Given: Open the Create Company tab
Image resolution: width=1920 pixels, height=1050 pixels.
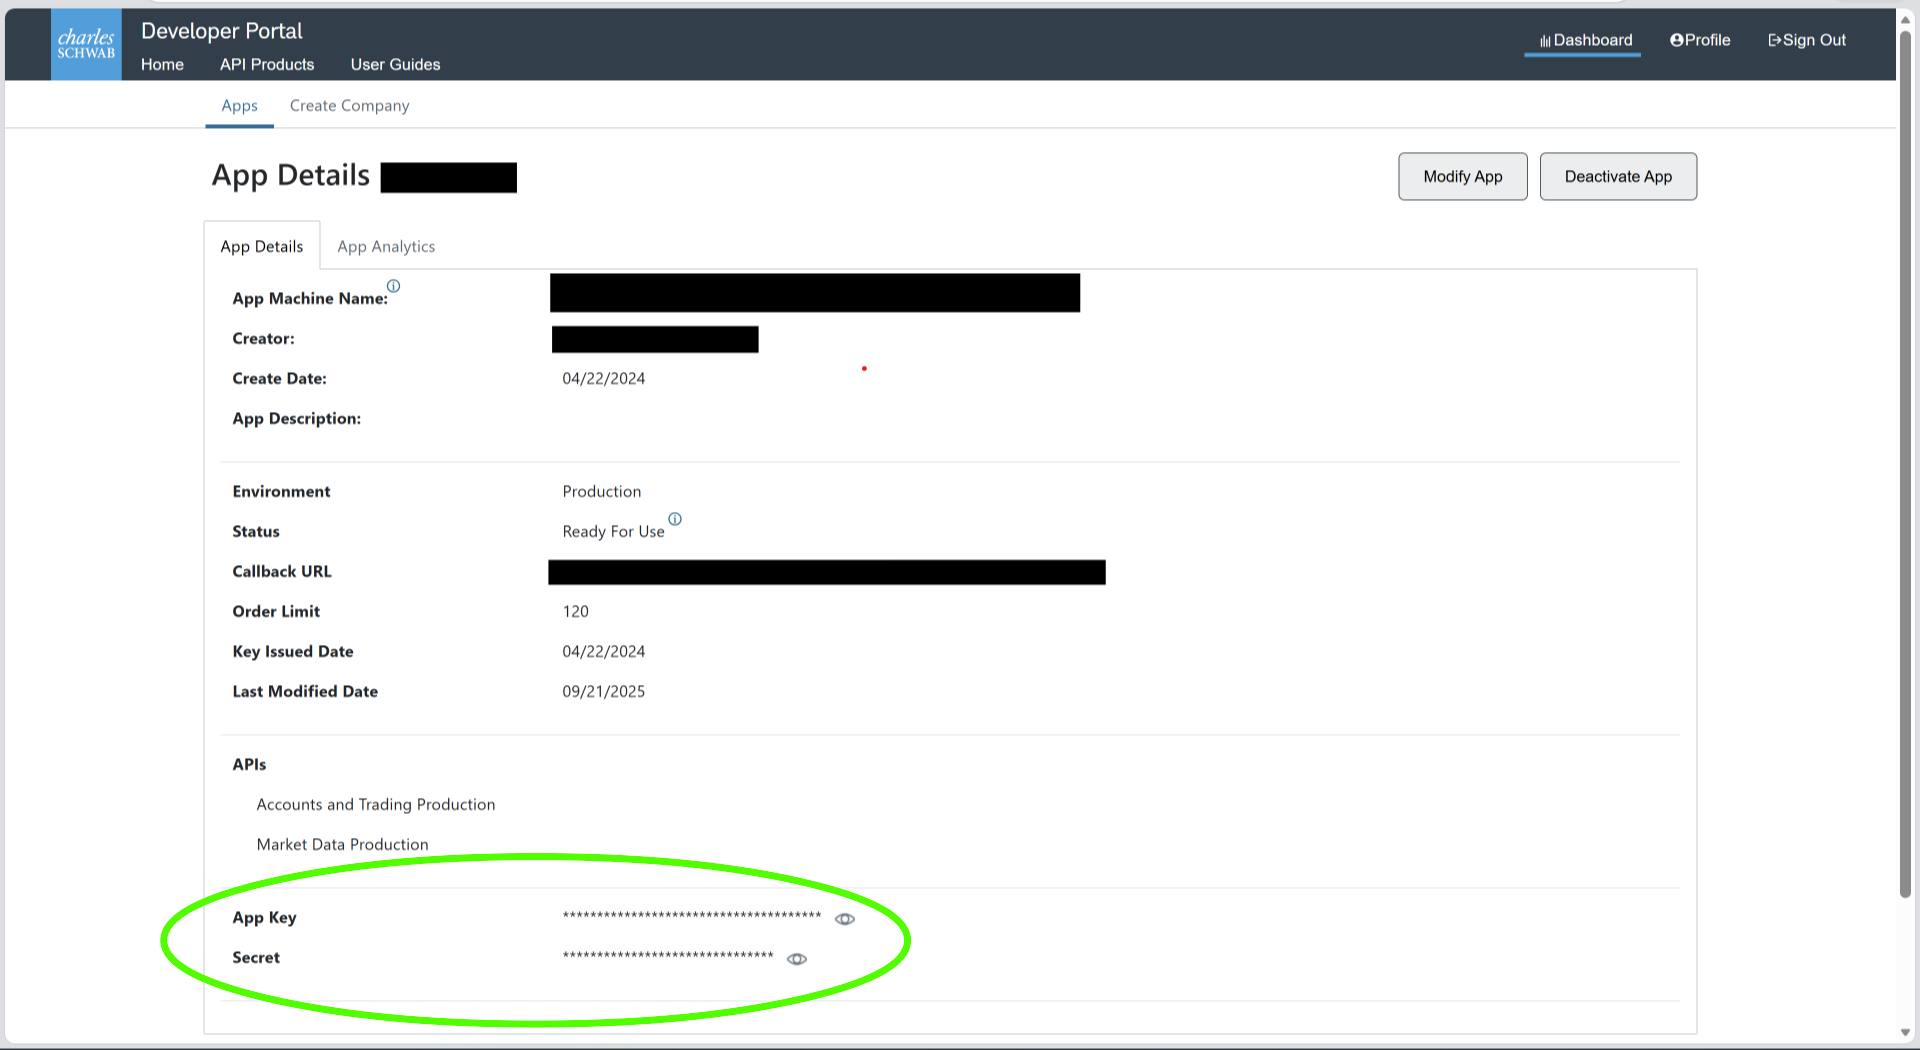Looking at the screenshot, I should click(x=349, y=105).
